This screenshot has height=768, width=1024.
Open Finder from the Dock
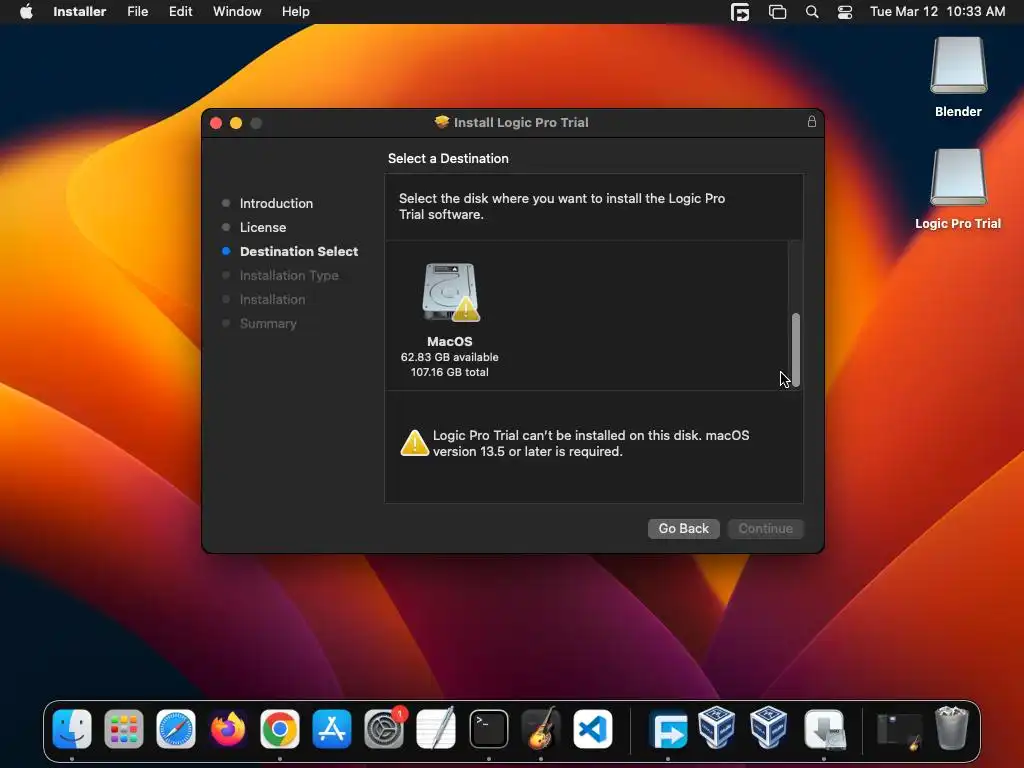coord(72,729)
